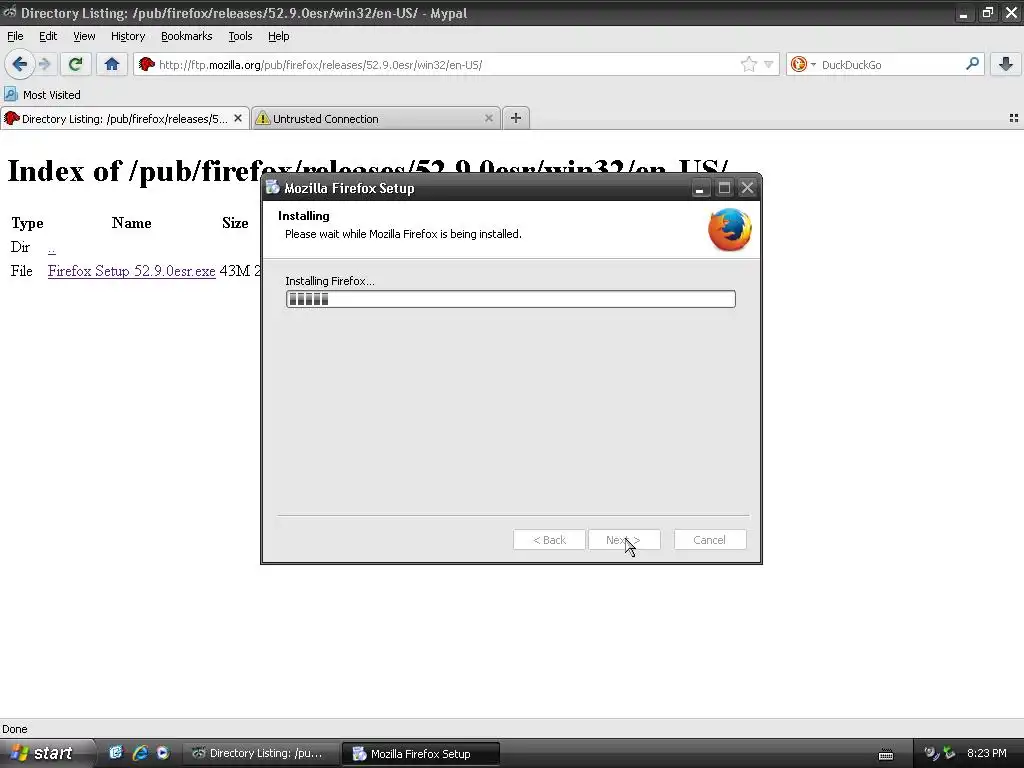Click the Back button in Firefox Setup

coord(549,540)
